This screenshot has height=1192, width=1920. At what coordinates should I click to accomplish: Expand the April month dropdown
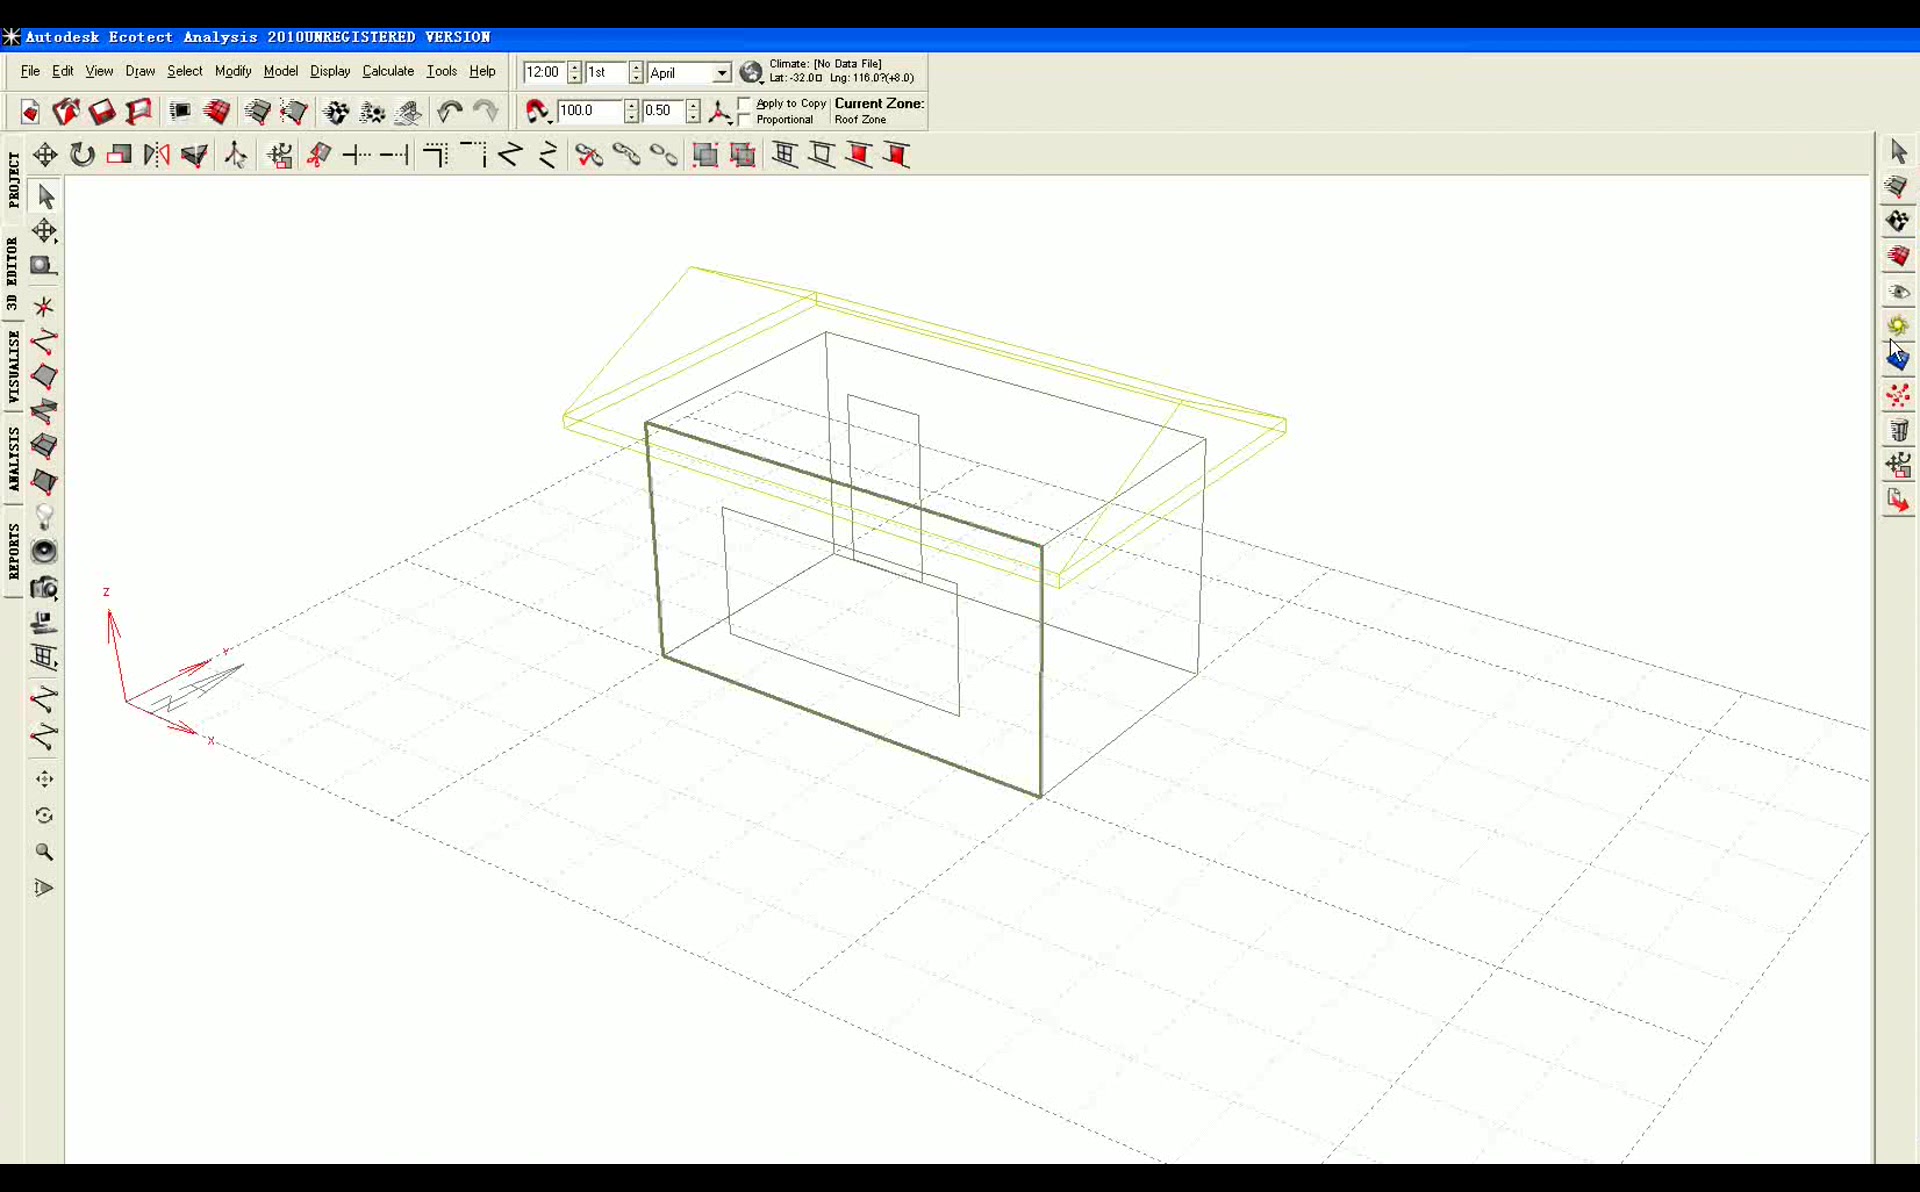721,73
